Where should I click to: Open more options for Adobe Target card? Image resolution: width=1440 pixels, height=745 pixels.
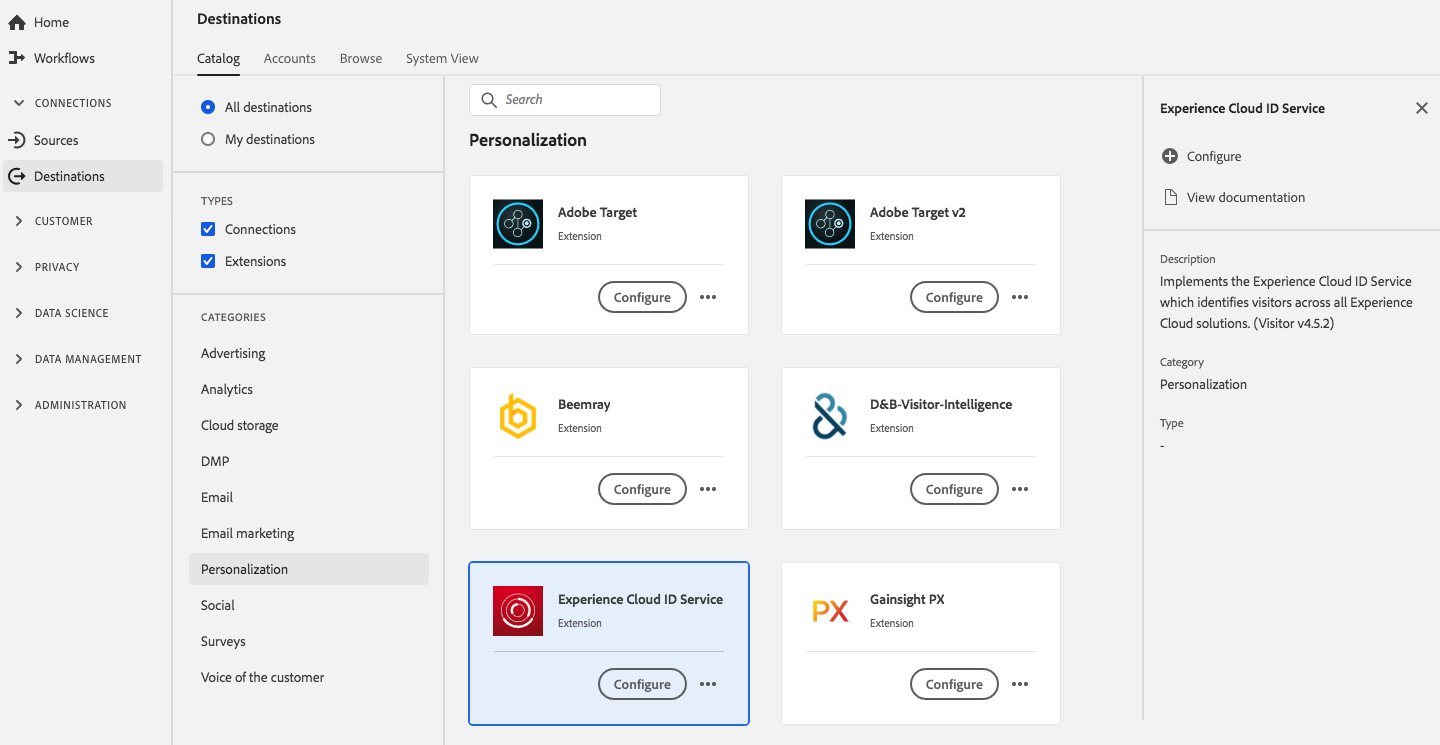click(x=708, y=297)
